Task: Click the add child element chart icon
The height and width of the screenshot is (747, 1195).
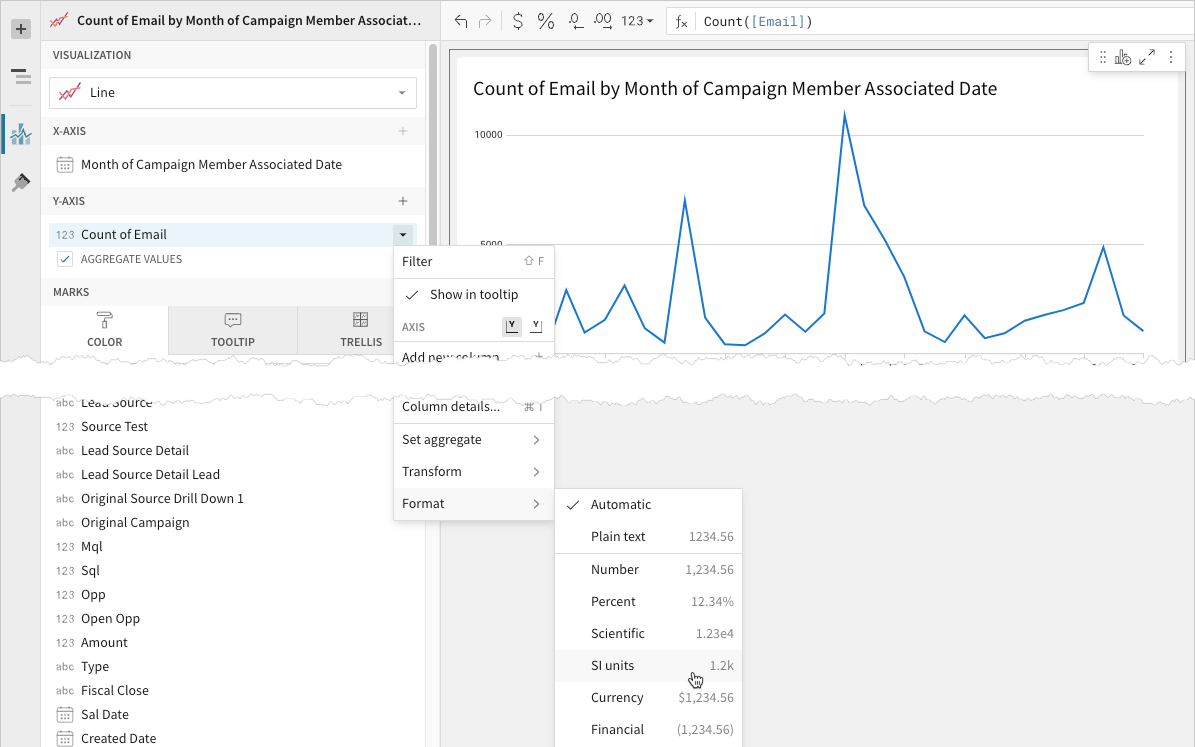Action: tap(1123, 58)
